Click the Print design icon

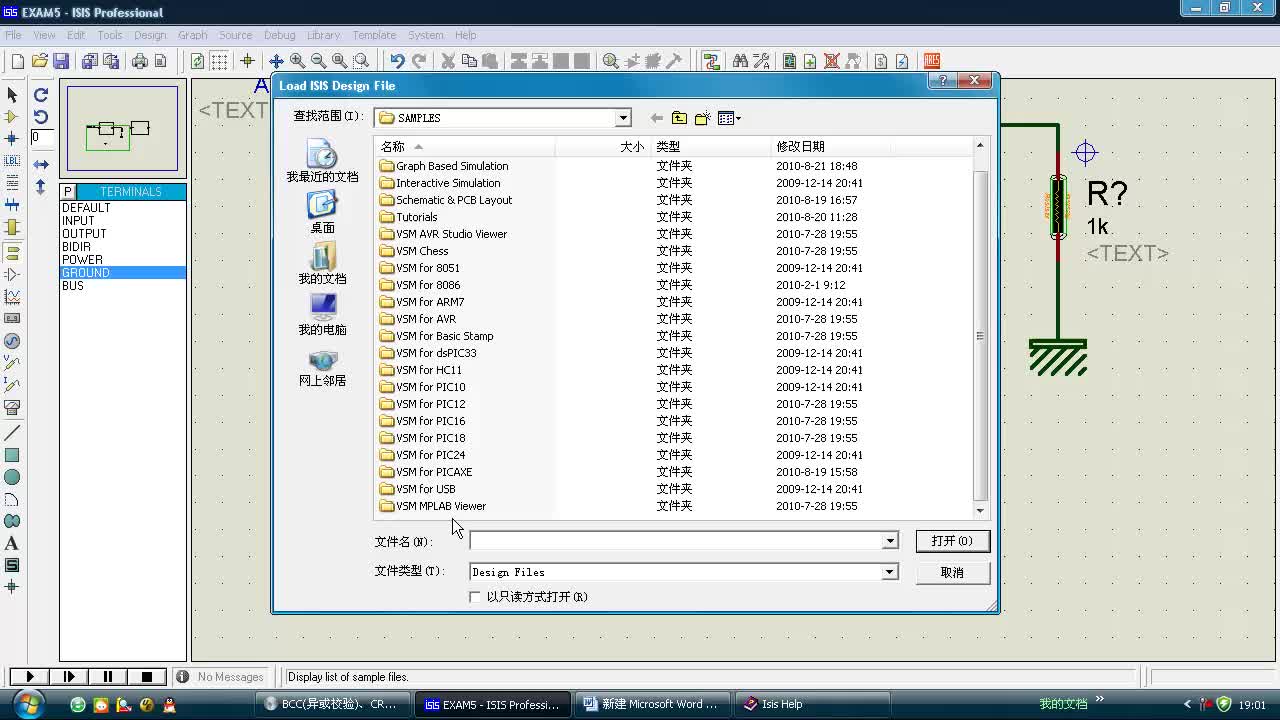[x=140, y=61]
